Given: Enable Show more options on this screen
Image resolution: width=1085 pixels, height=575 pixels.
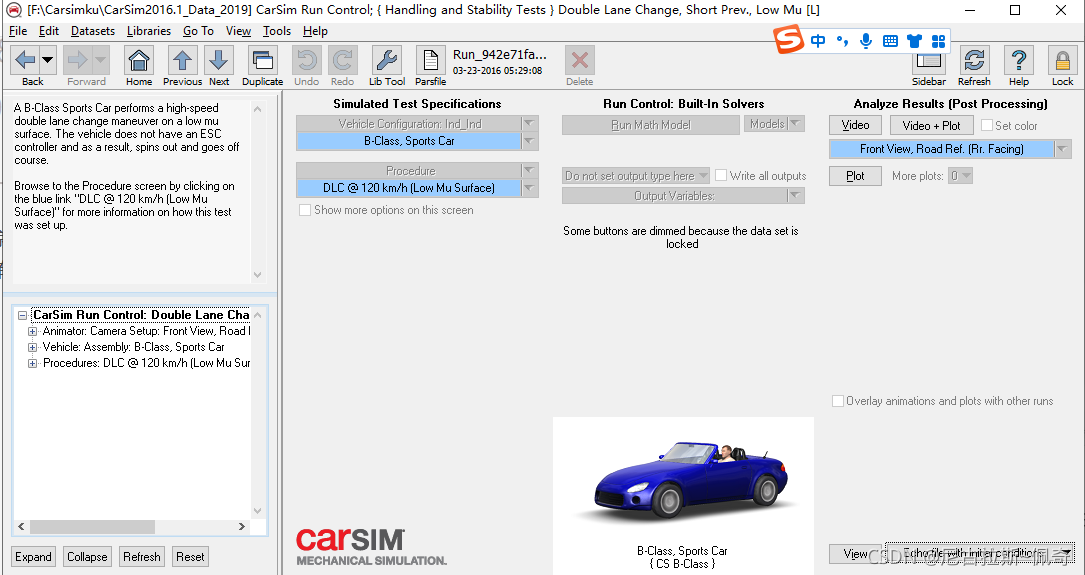Looking at the screenshot, I should [304, 210].
